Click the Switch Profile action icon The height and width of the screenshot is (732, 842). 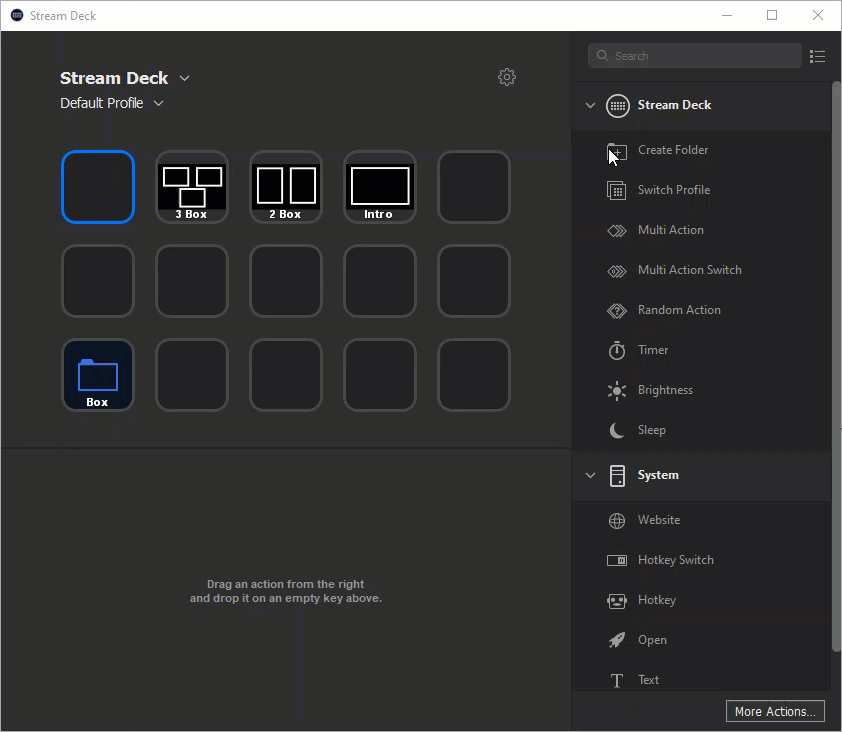click(616, 190)
